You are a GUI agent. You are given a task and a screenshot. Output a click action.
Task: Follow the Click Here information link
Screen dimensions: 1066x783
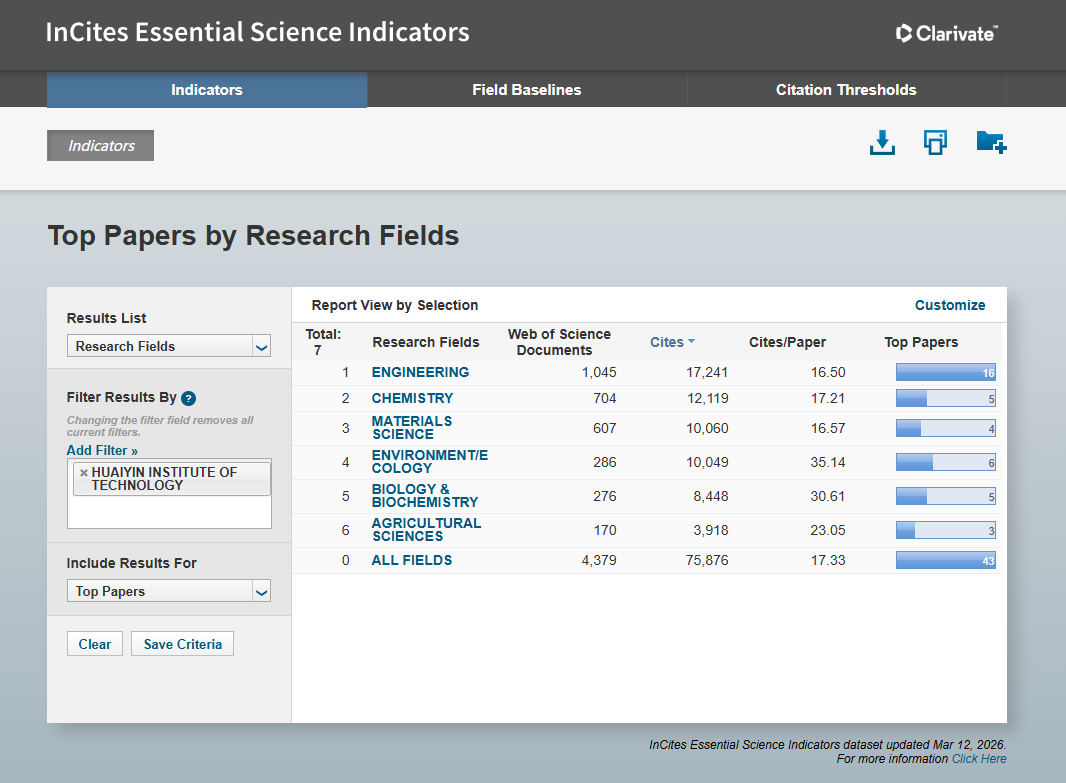click(x=979, y=759)
